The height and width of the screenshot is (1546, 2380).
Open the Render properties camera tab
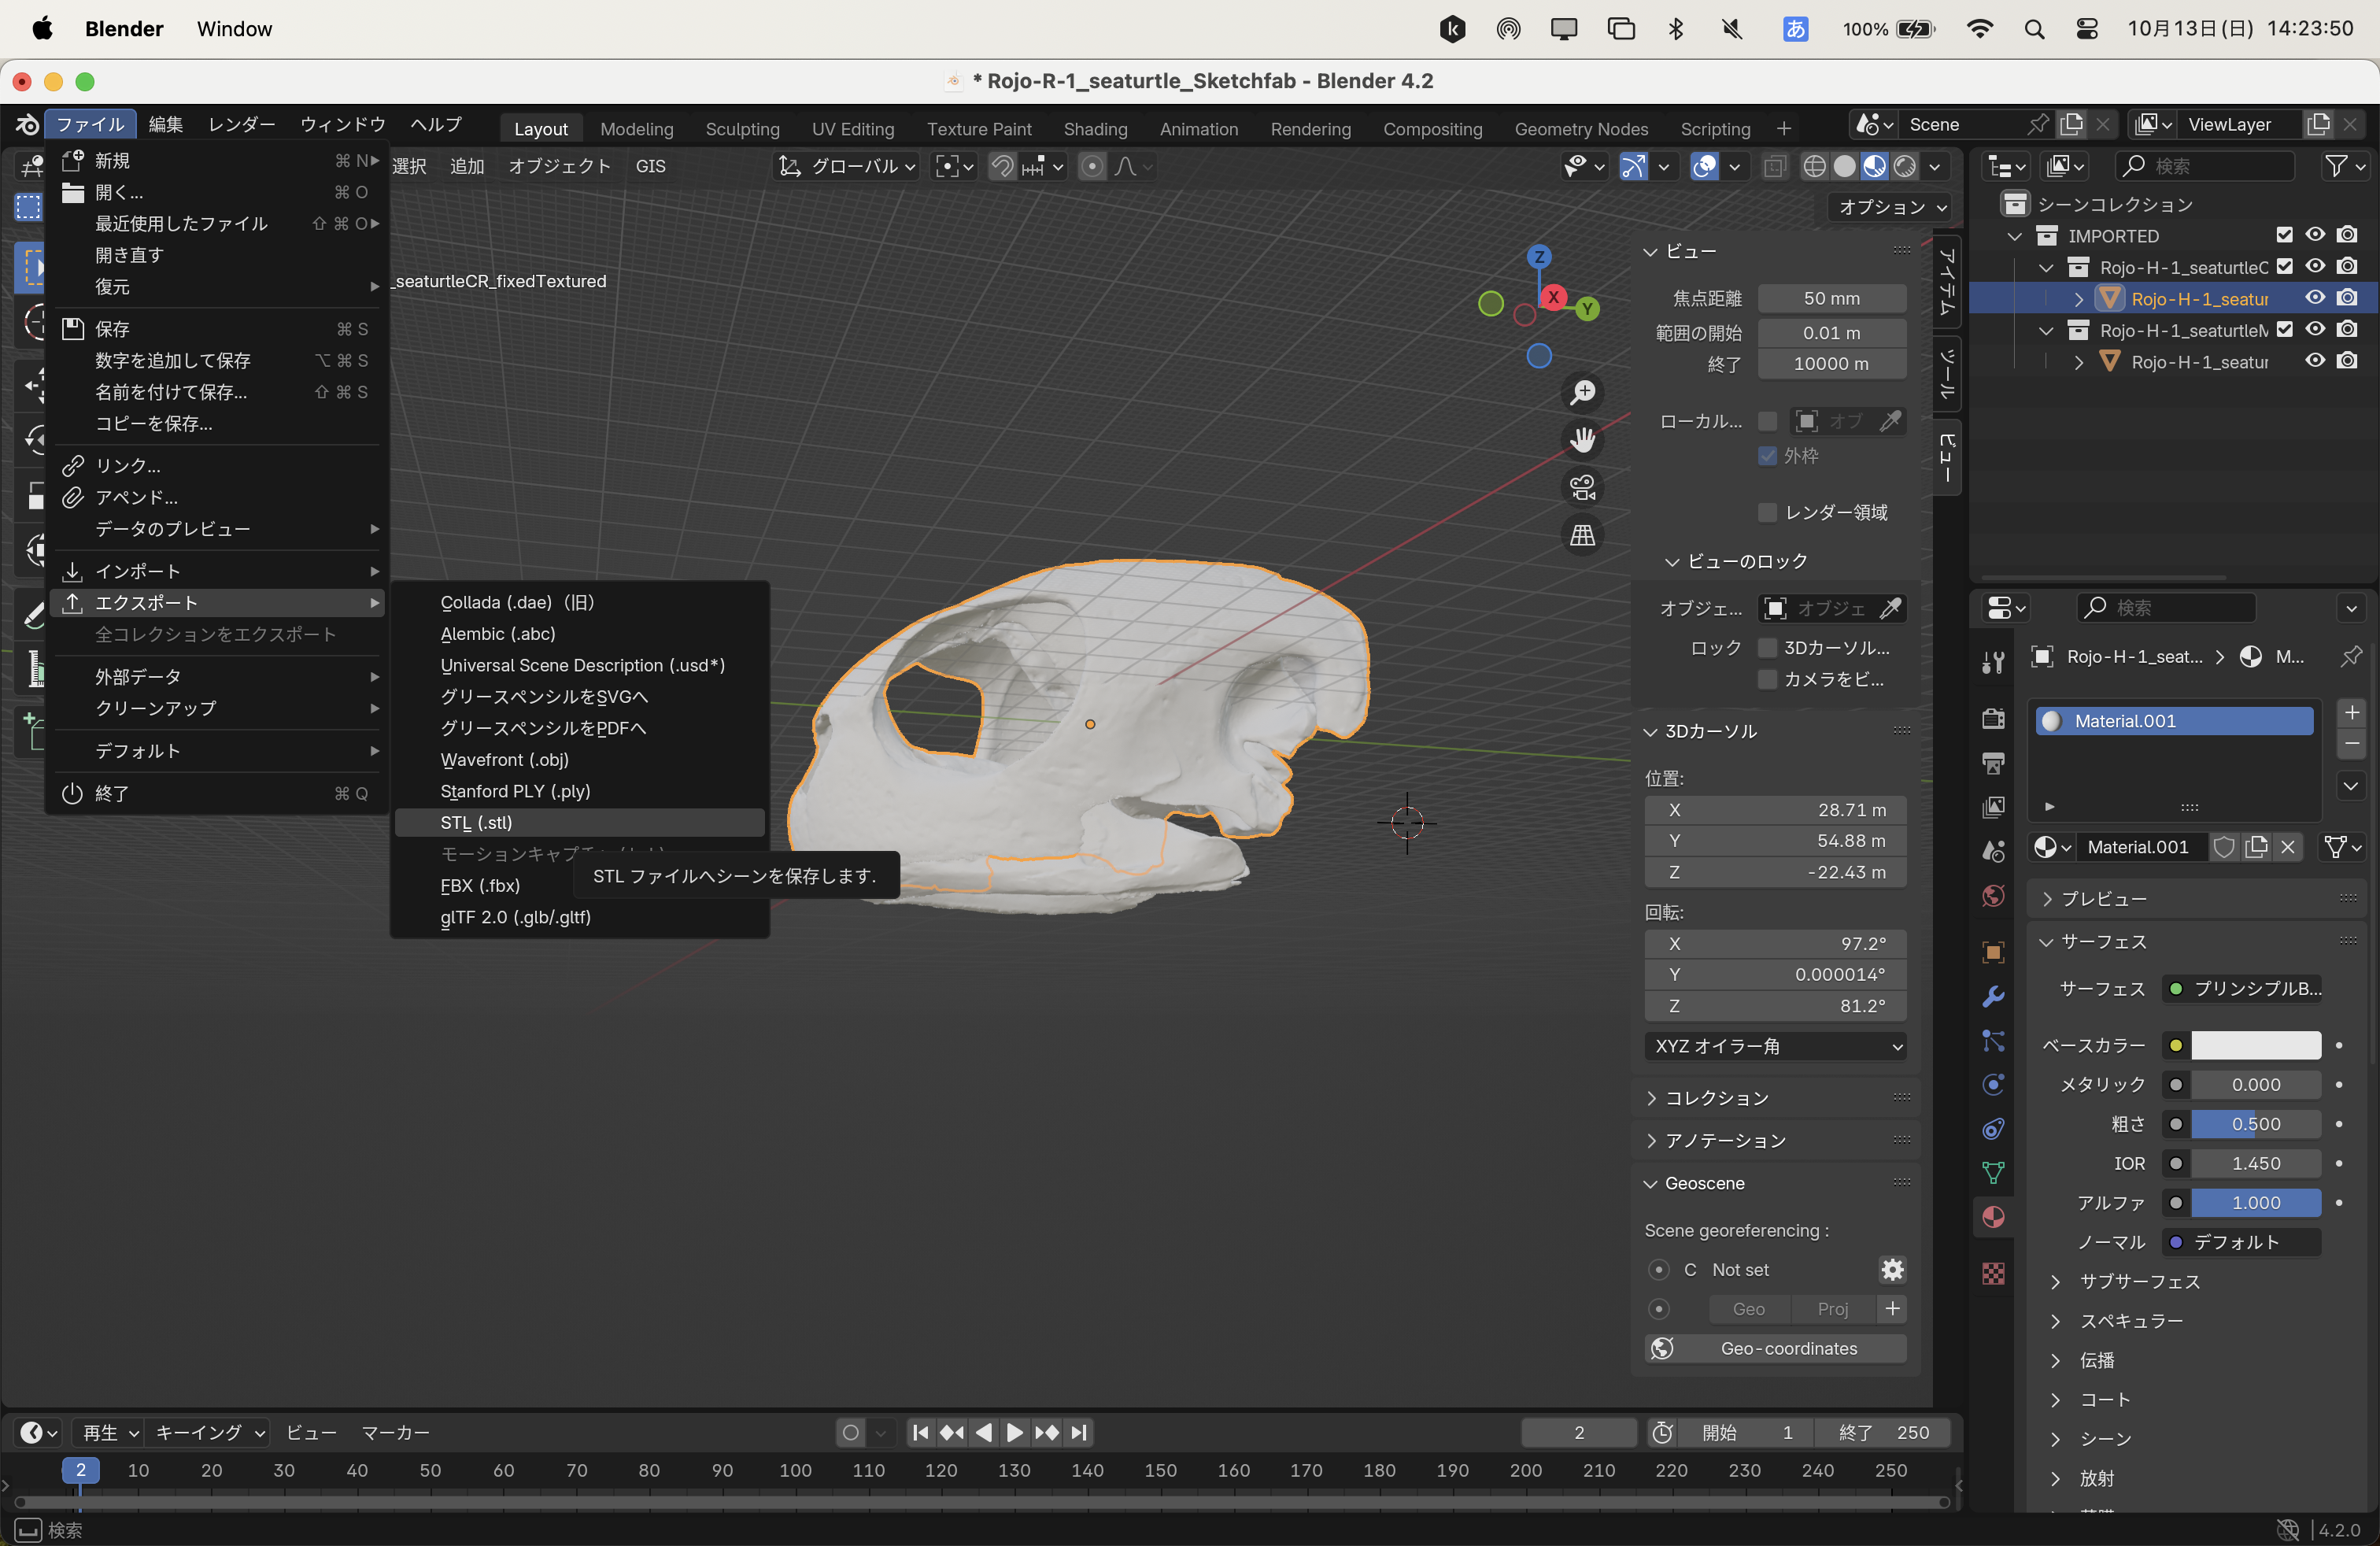(1993, 718)
